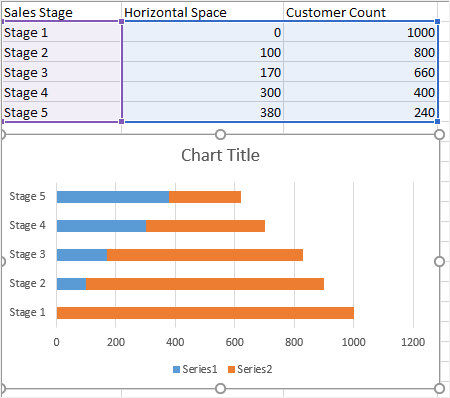Select the Customer Count cell with 800
Image resolution: width=450 pixels, height=398 pixels.
pyautogui.click(x=360, y=52)
